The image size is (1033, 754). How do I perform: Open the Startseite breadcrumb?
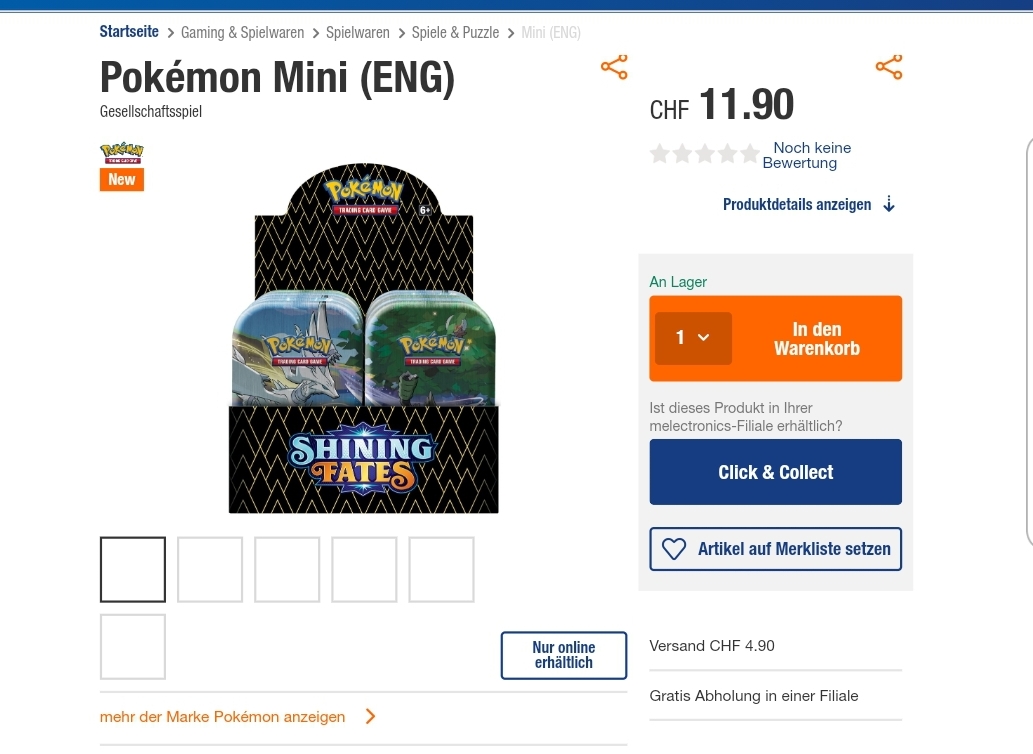click(129, 32)
